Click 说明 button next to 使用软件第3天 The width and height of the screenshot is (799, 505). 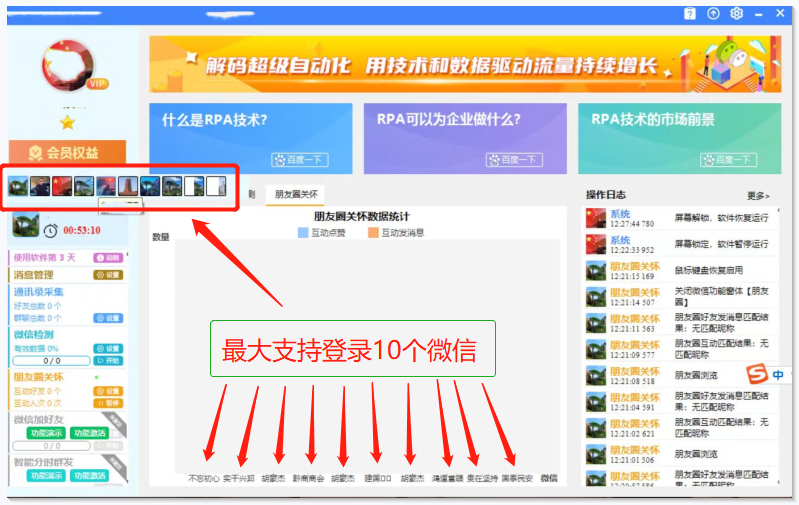pyautogui.click(x=108, y=258)
